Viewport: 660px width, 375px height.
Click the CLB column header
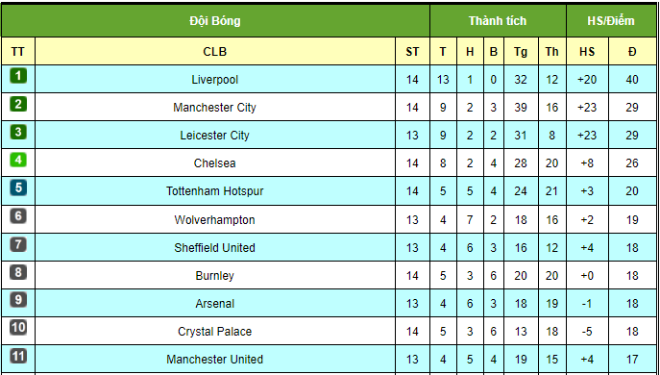pos(215,51)
